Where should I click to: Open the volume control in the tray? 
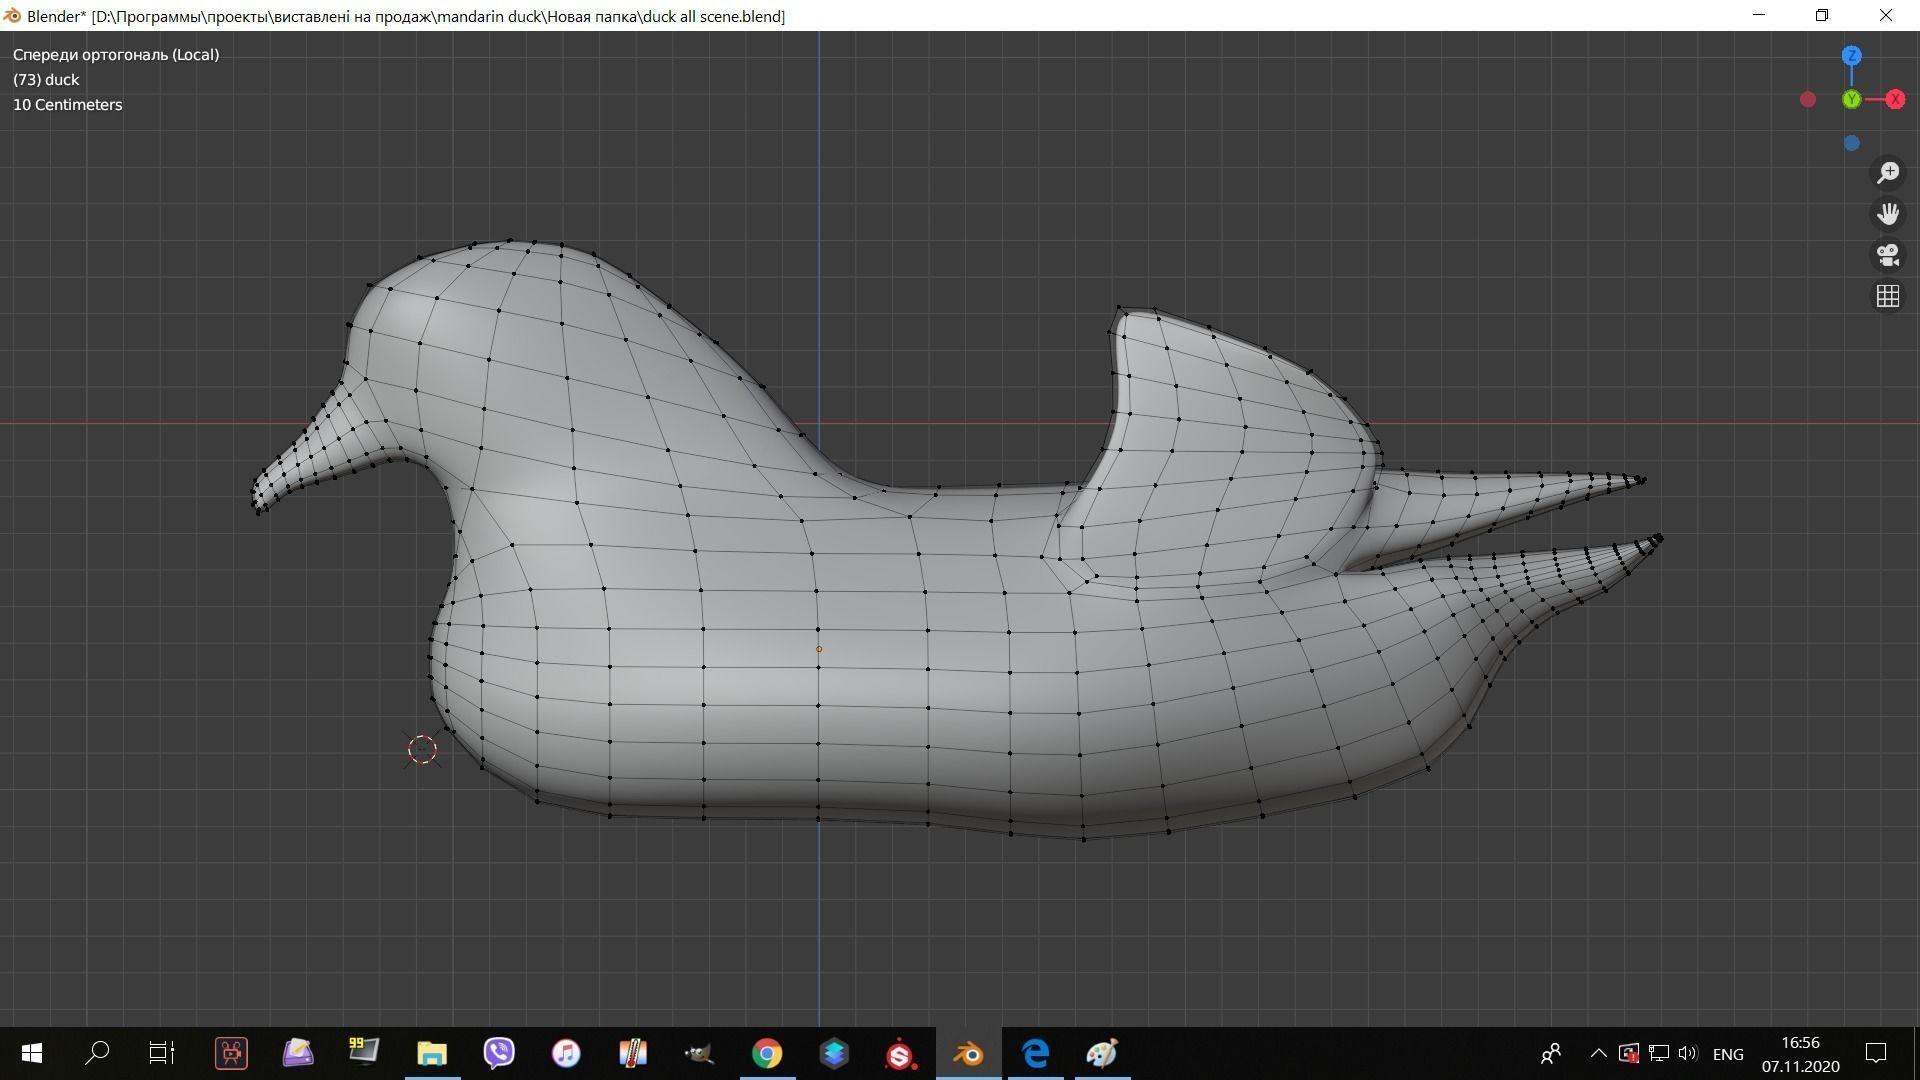click(1688, 1053)
